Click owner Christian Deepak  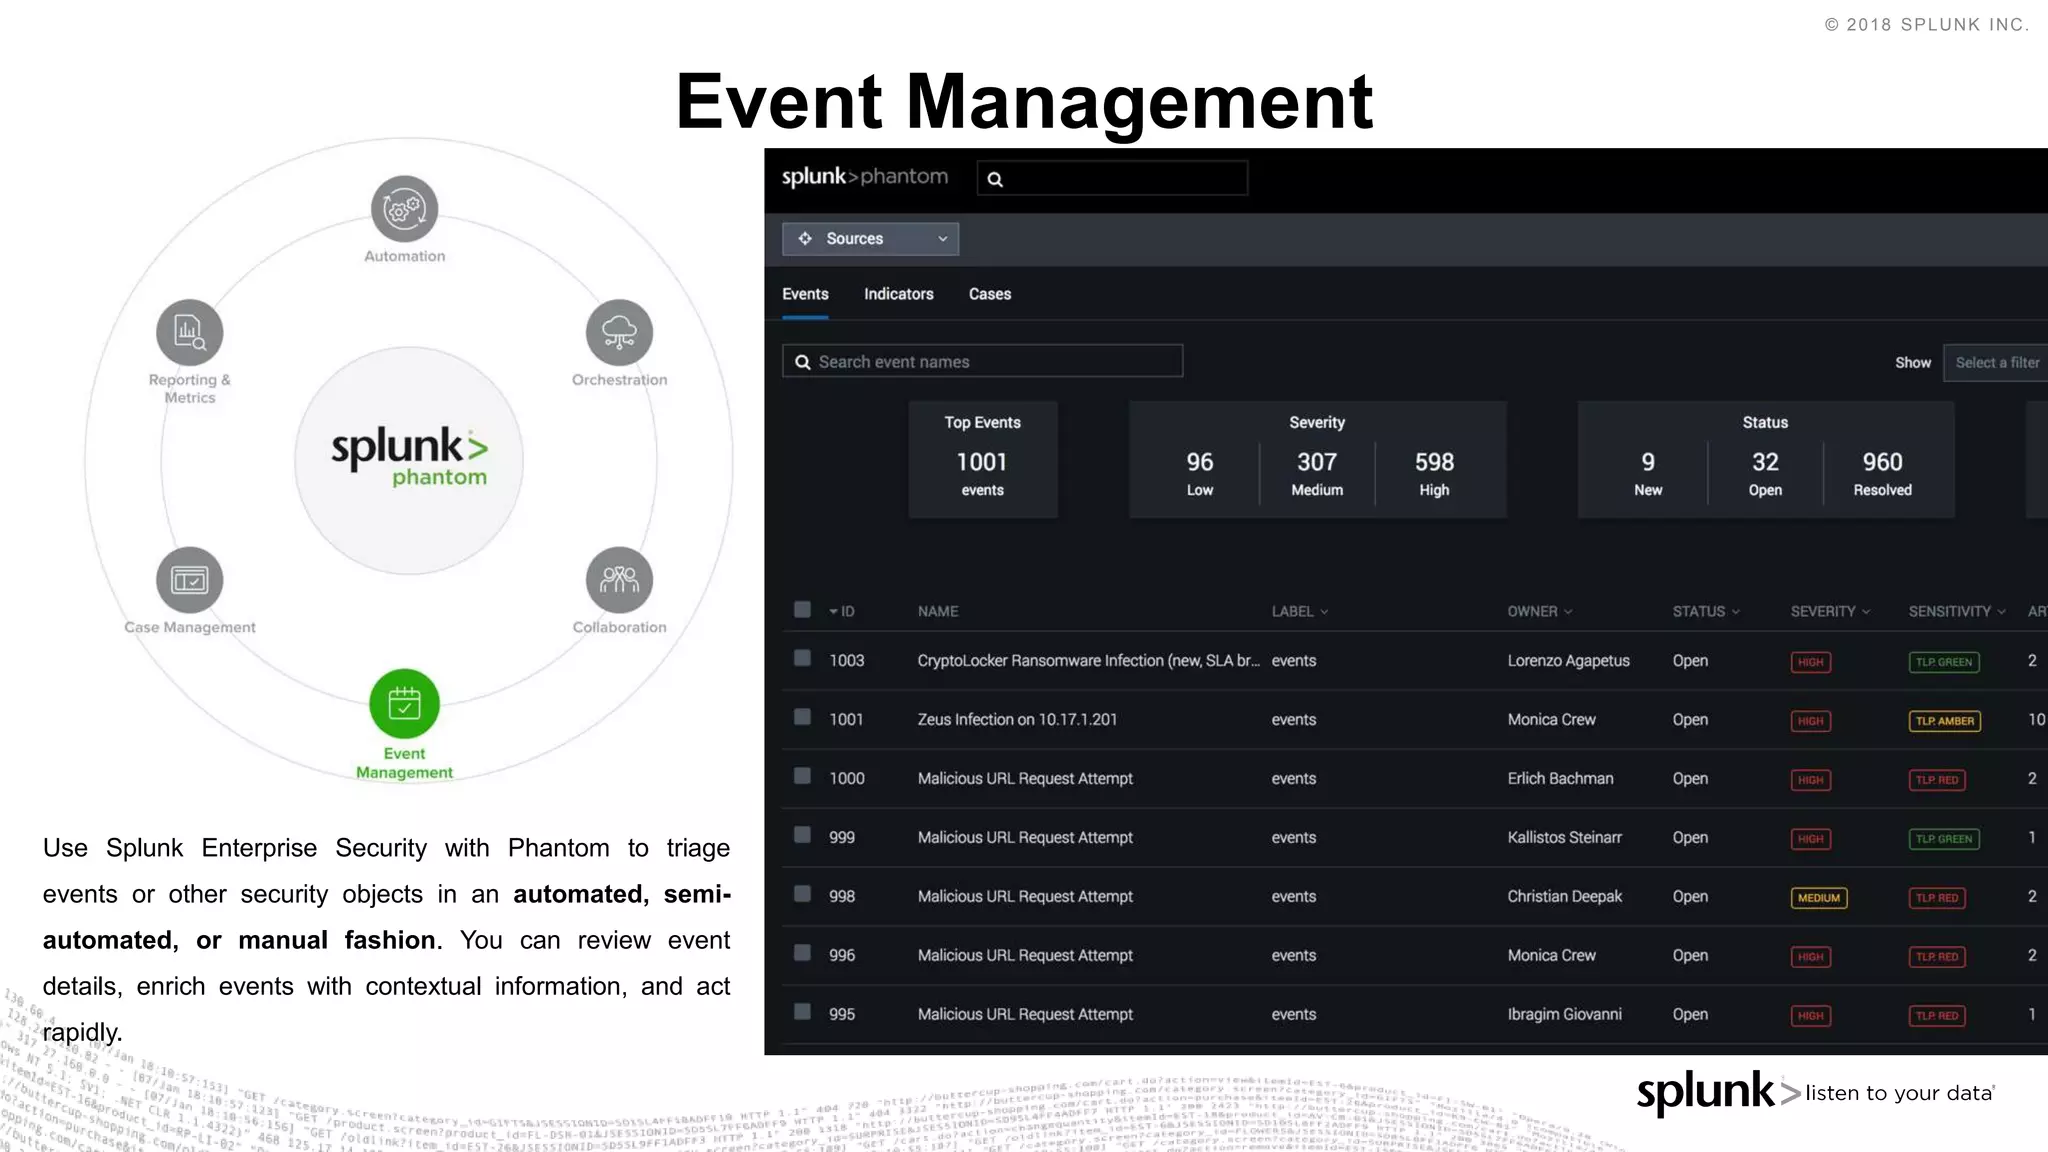[1564, 897]
